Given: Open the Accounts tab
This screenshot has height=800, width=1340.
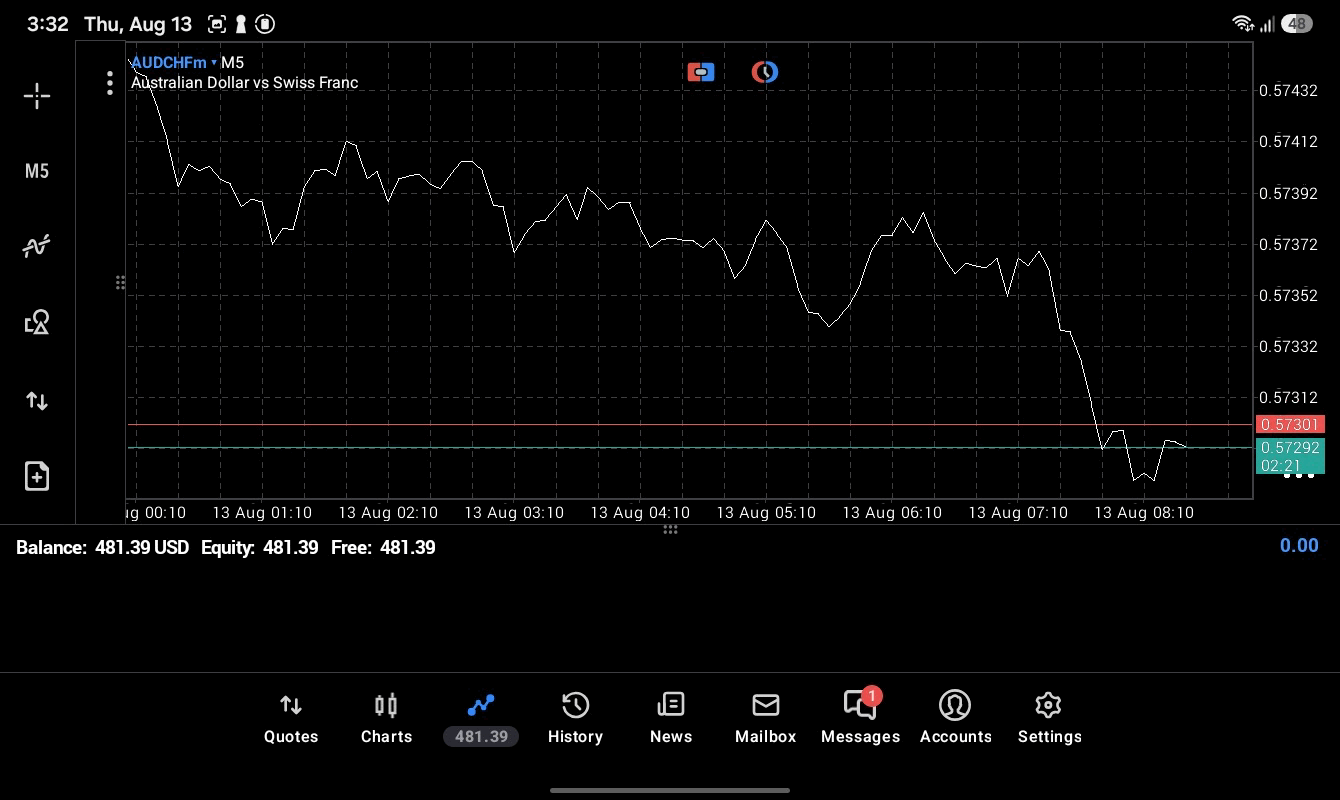Looking at the screenshot, I should coord(955,719).
